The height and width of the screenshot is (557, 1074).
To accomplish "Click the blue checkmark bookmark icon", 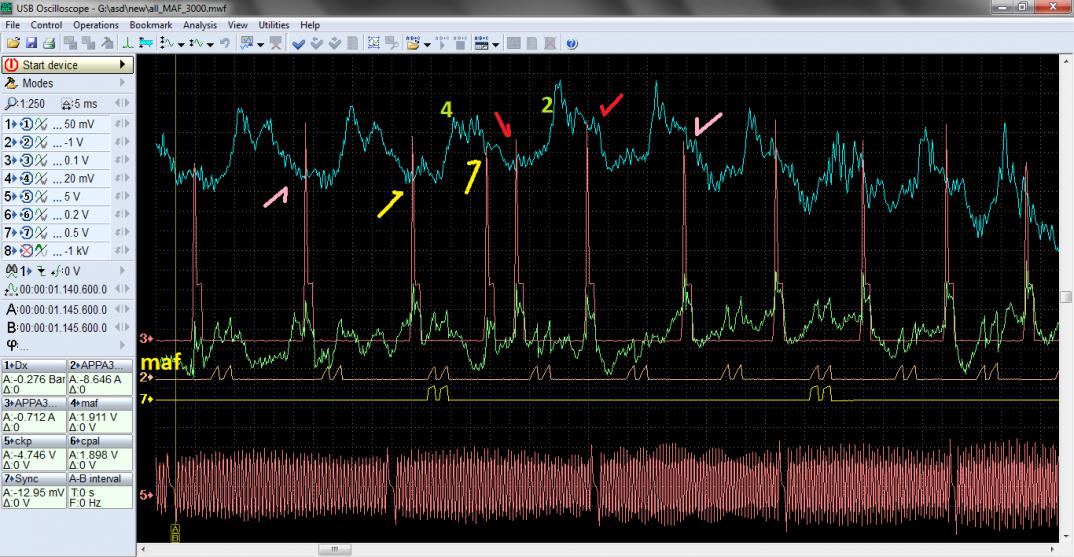I will pos(299,43).
